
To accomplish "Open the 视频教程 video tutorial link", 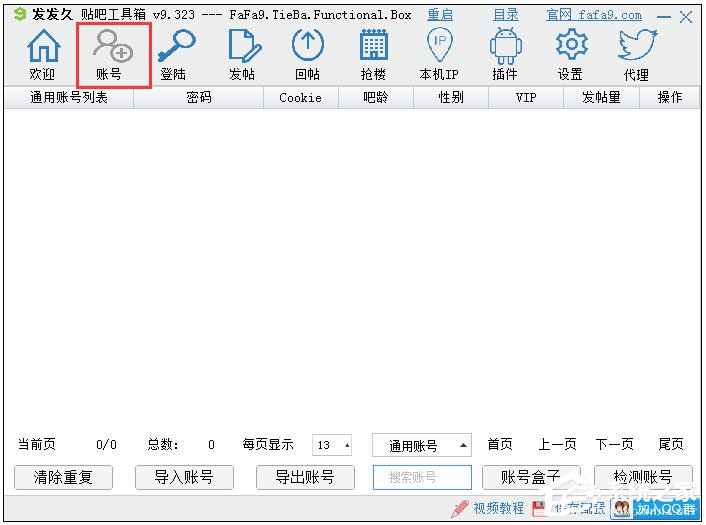I will [x=498, y=508].
